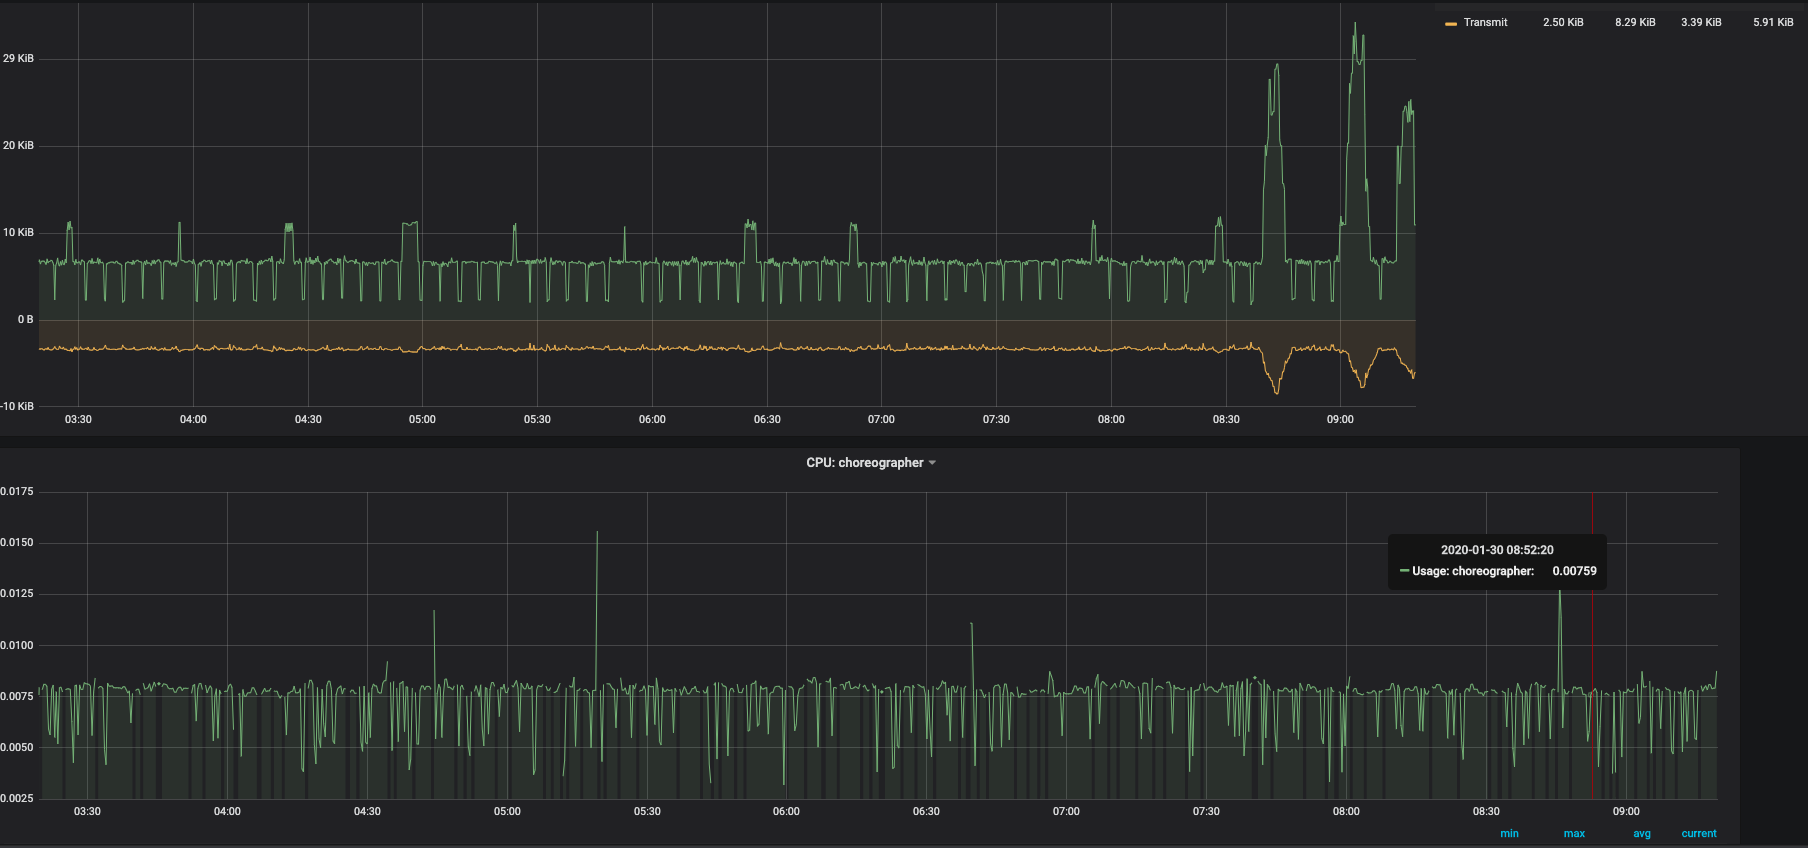Sort CPU legend by current column

pos(1699,833)
